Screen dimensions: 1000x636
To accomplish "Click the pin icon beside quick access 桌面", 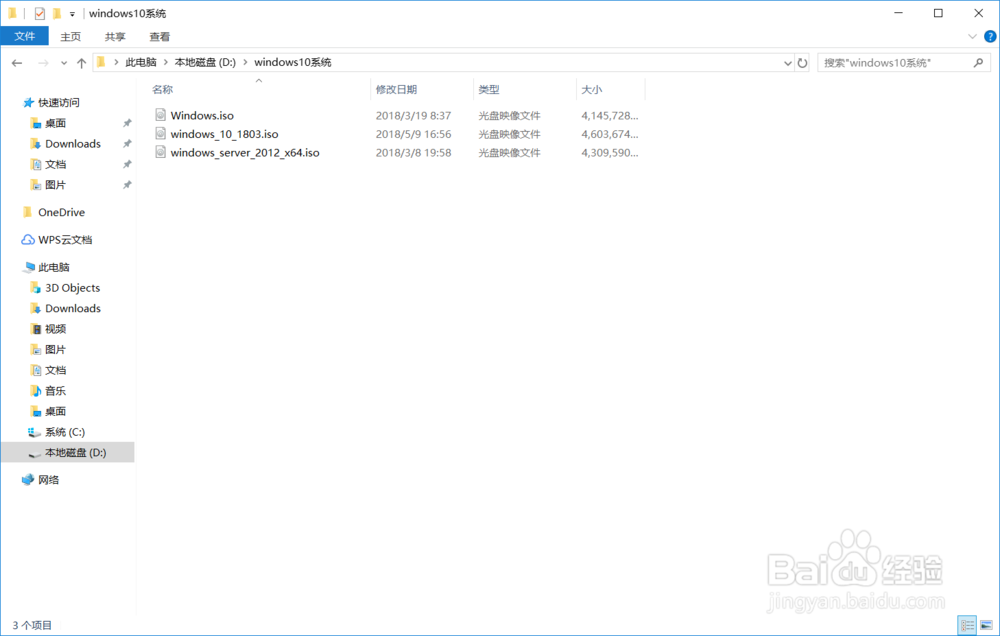I will (x=127, y=123).
